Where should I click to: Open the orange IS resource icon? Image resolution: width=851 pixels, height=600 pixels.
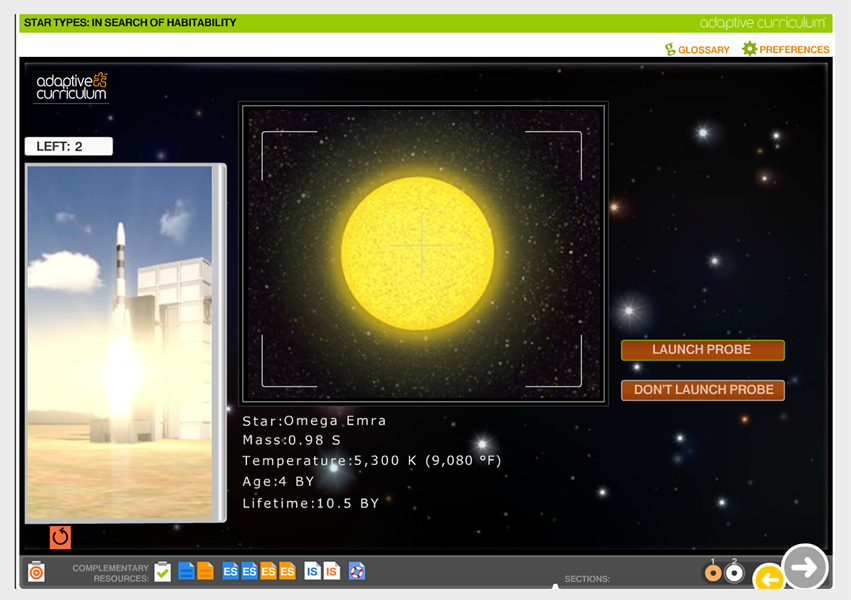pos(331,572)
